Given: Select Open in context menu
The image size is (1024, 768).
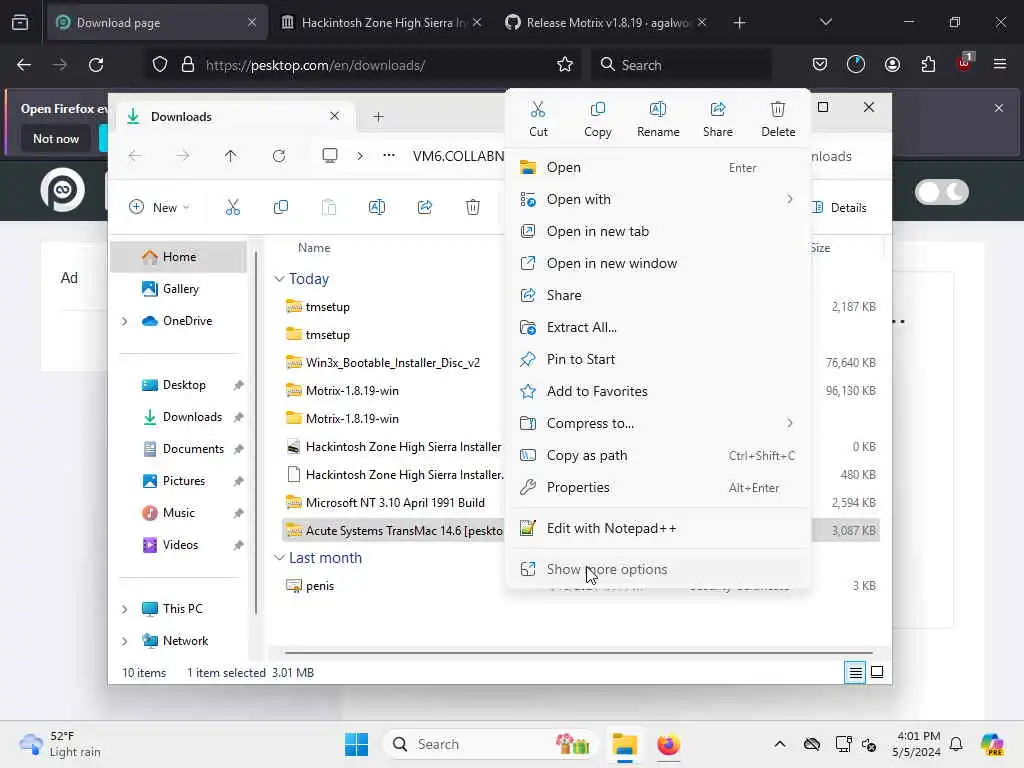Looking at the screenshot, I should [x=658, y=167].
